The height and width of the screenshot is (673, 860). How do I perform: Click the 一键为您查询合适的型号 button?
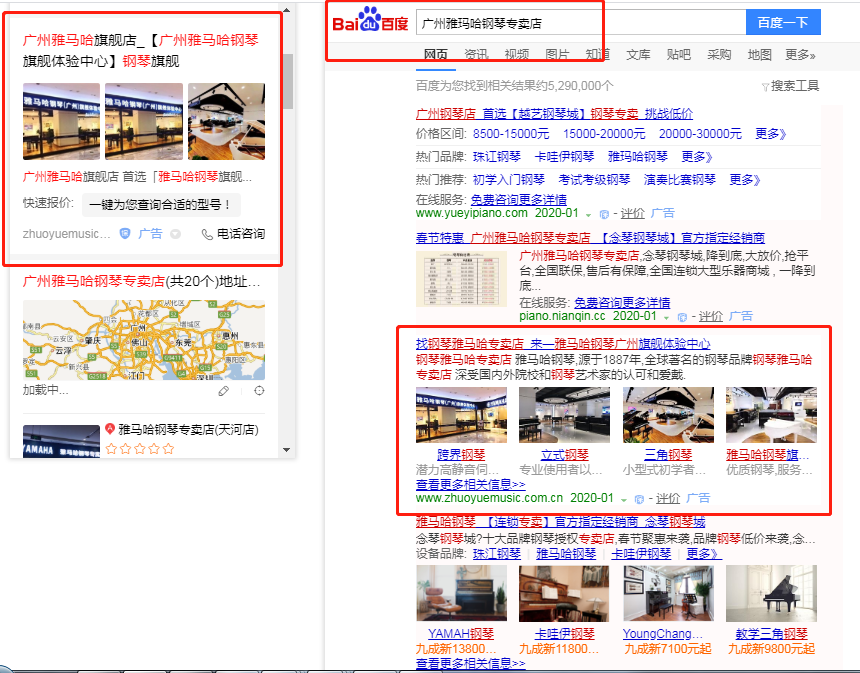point(161,205)
